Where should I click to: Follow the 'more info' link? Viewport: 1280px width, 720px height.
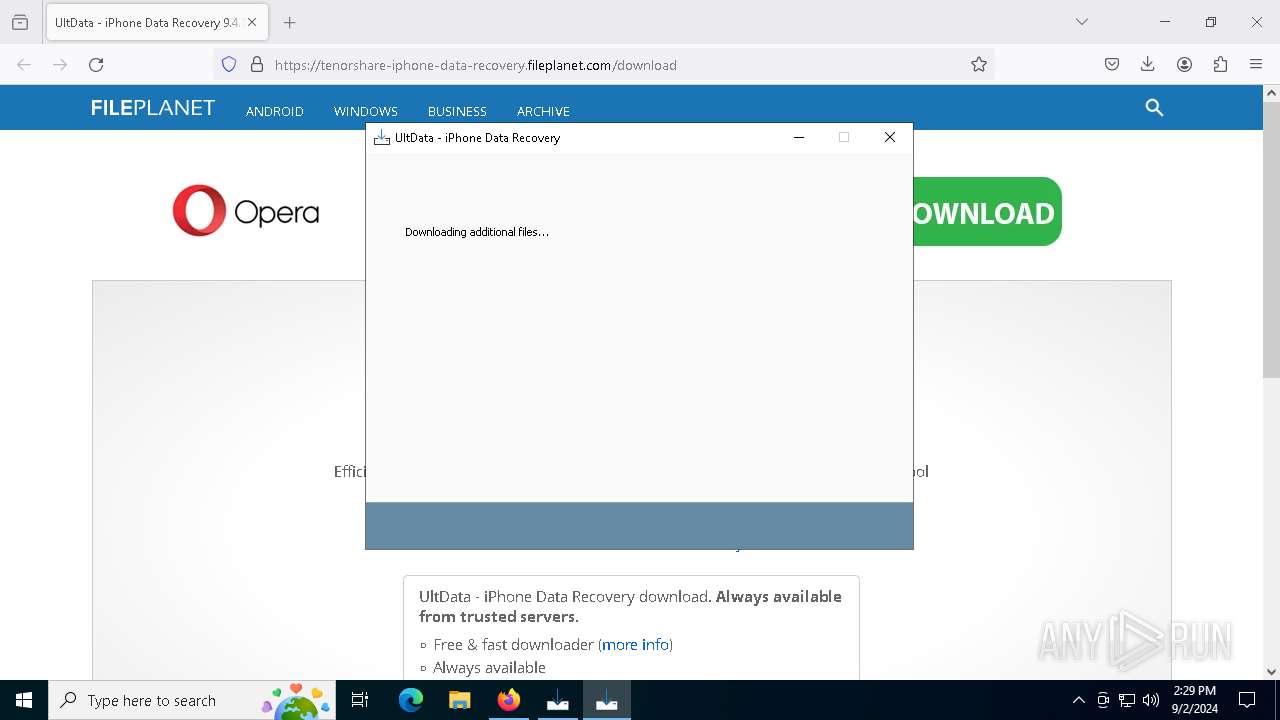click(635, 644)
